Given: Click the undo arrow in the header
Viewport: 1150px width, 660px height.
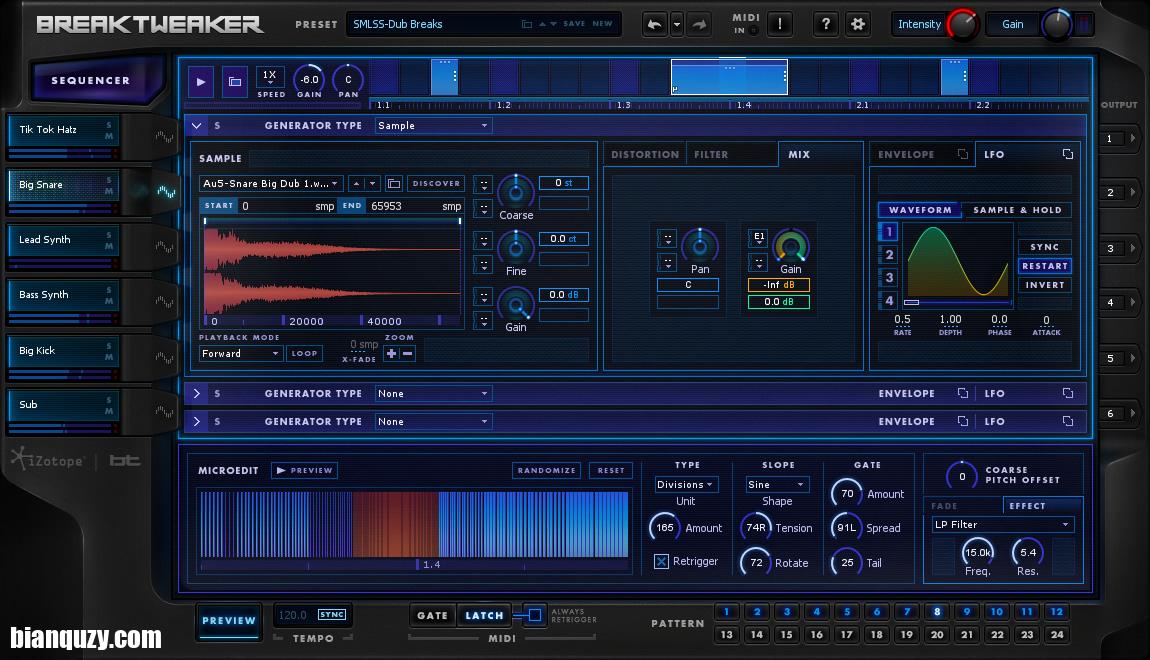Looking at the screenshot, I should pos(654,24).
